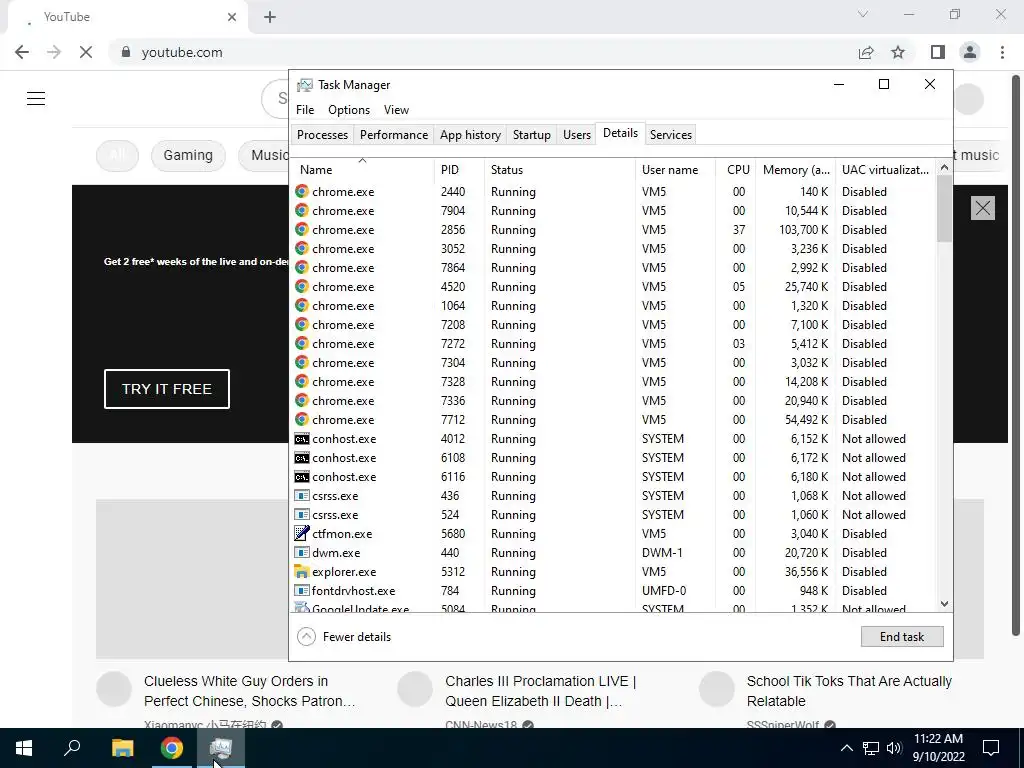Sort by the PID column header
Viewport: 1024px width, 768px height.
[459, 170]
